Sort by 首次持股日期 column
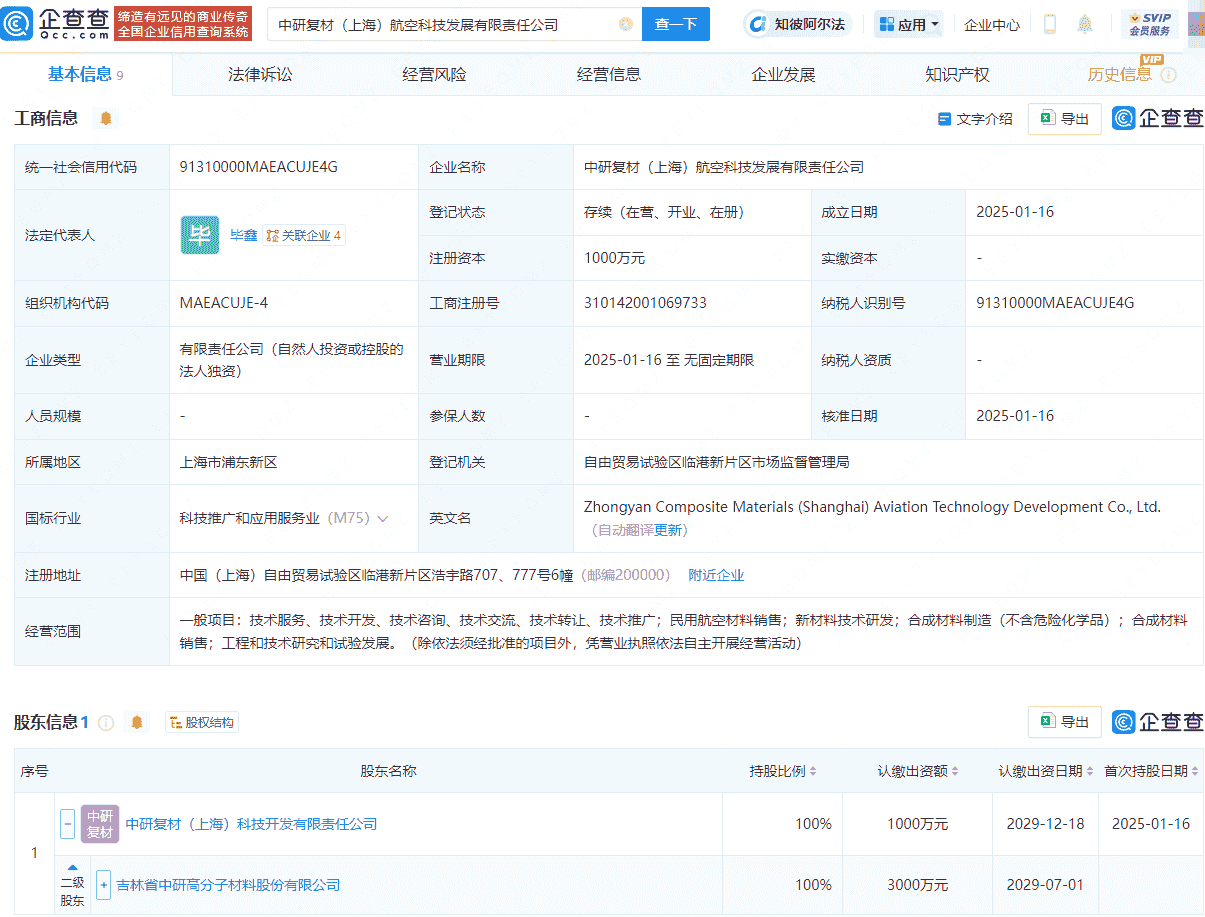 pyautogui.click(x=1151, y=772)
